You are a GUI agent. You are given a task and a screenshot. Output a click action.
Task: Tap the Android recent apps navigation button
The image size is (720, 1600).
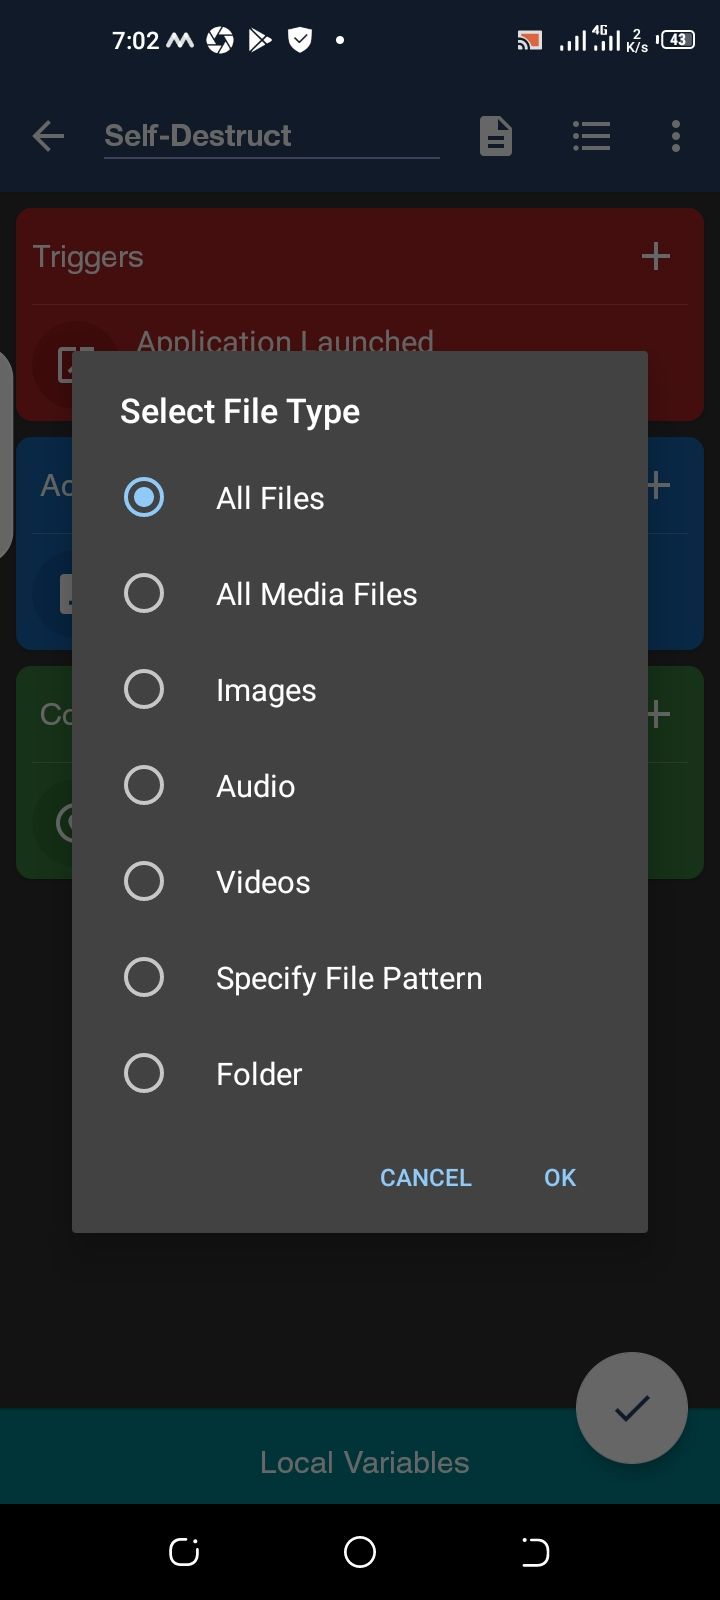(x=184, y=1552)
